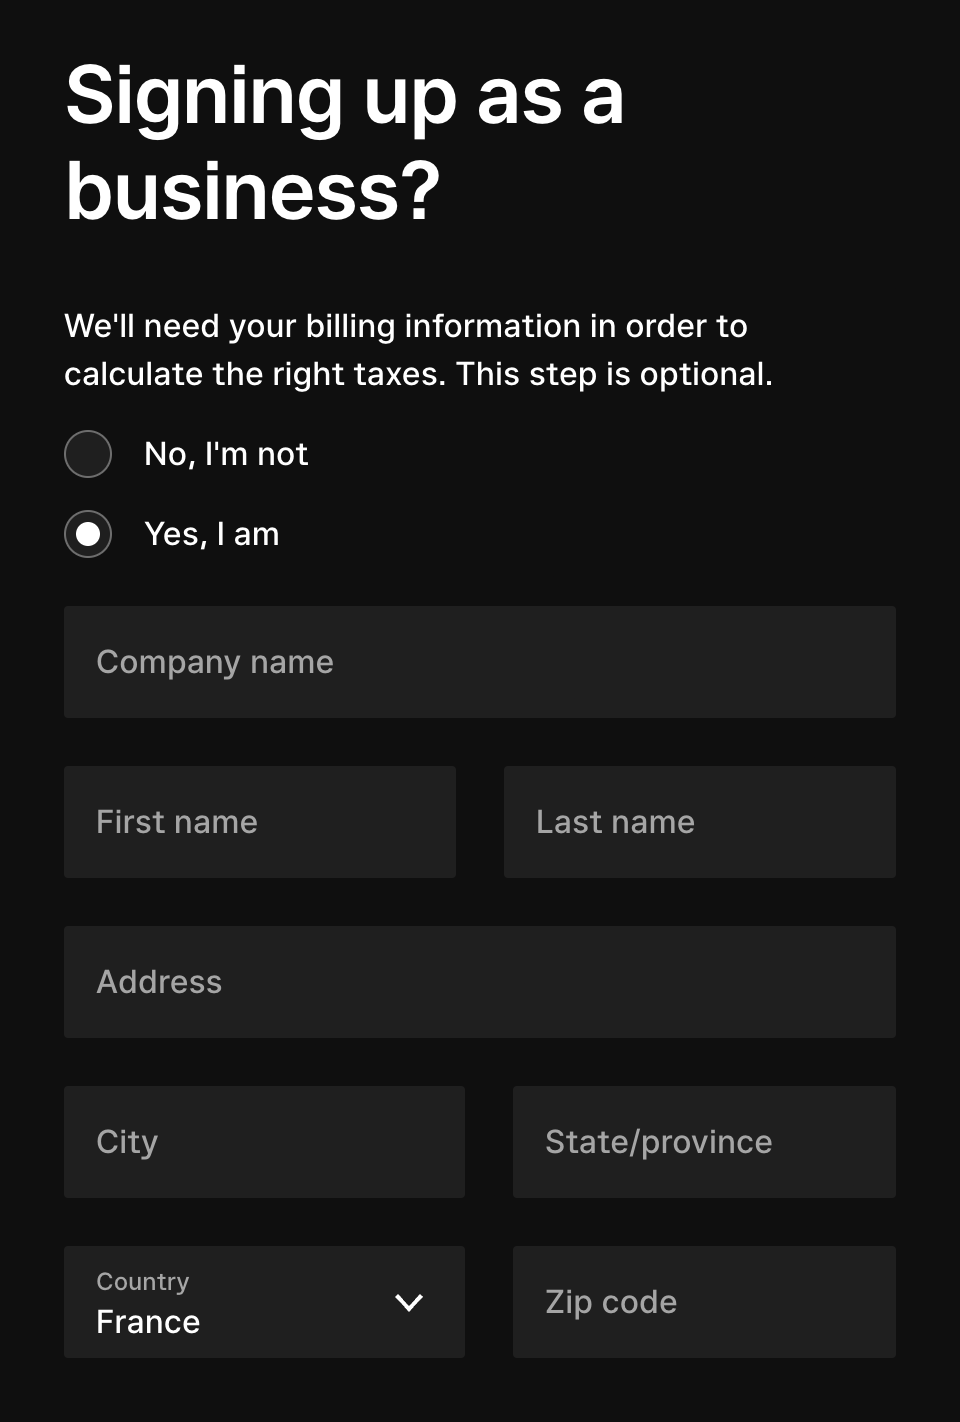
Task: Click the "Signing up as a" heading line
Action: tap(344, 96)
